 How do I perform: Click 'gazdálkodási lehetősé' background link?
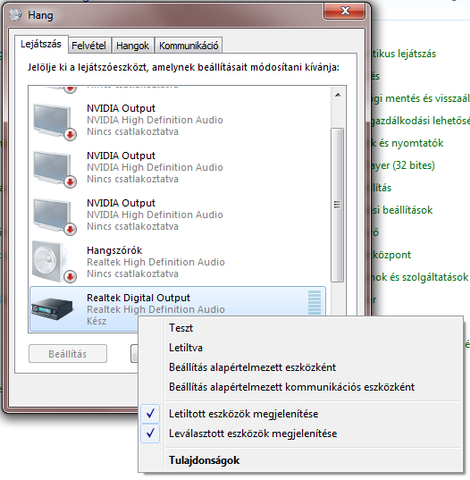(x=421, y=121)
